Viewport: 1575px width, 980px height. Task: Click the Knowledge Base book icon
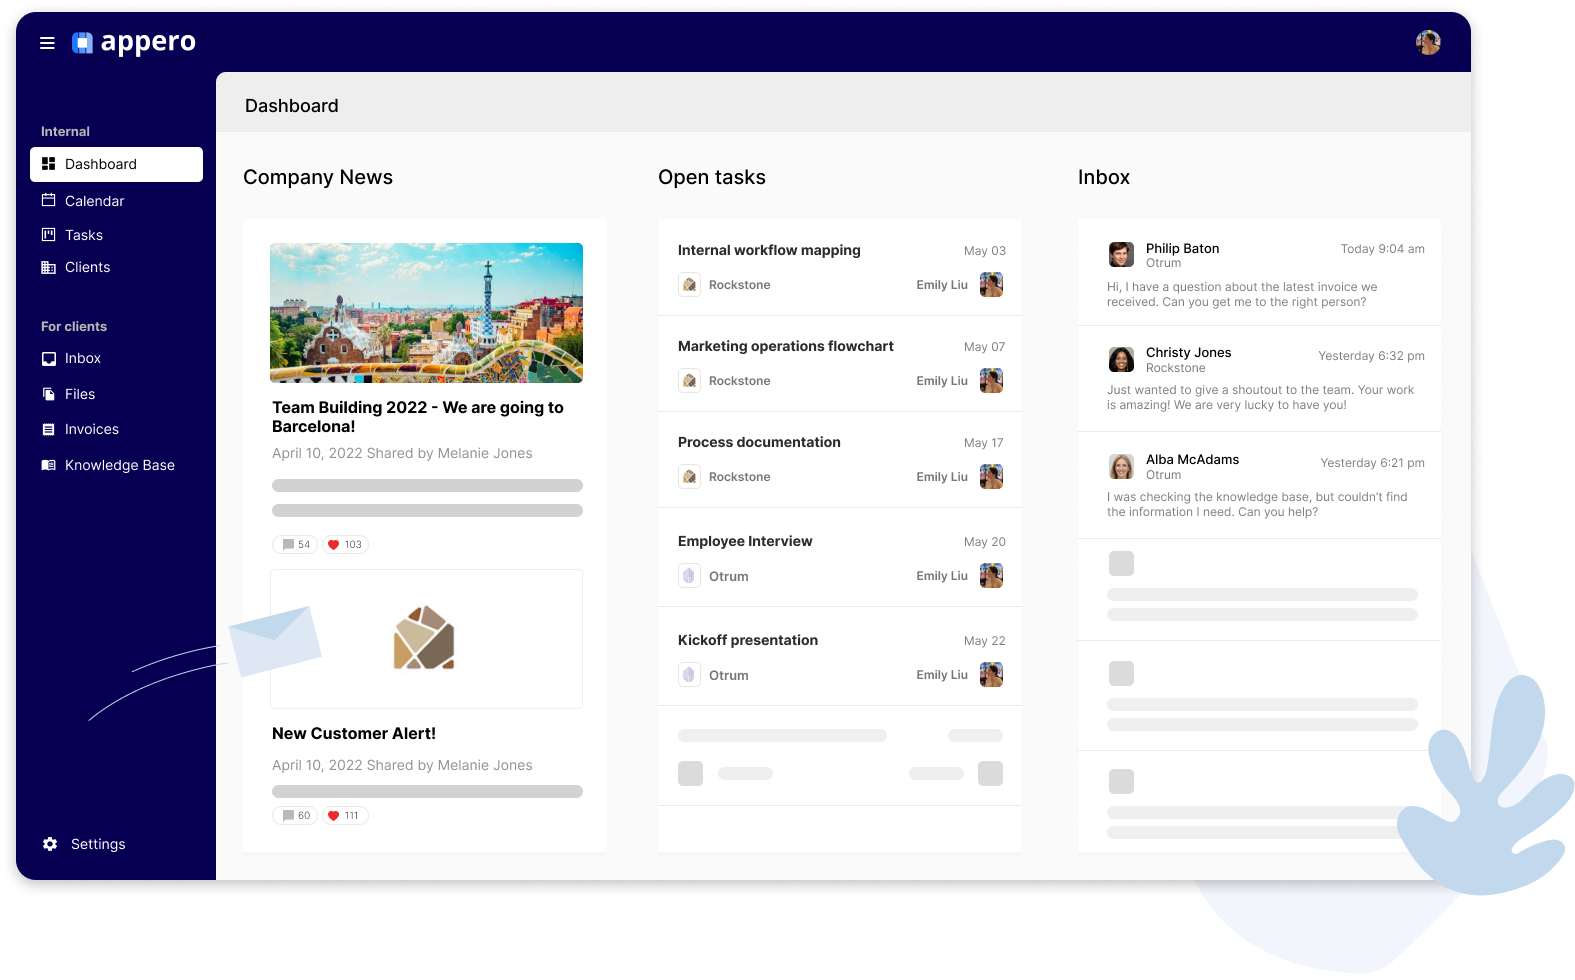point(48,465)
